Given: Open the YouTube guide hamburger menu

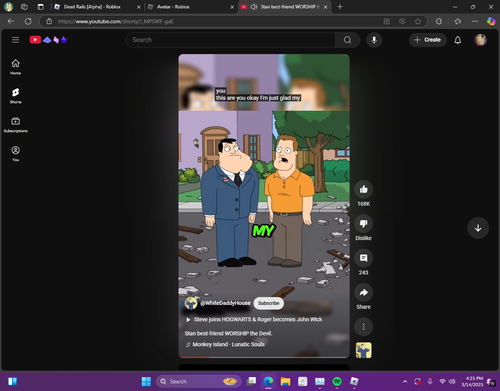Looking at the screenshot, I should coord(15,40).
